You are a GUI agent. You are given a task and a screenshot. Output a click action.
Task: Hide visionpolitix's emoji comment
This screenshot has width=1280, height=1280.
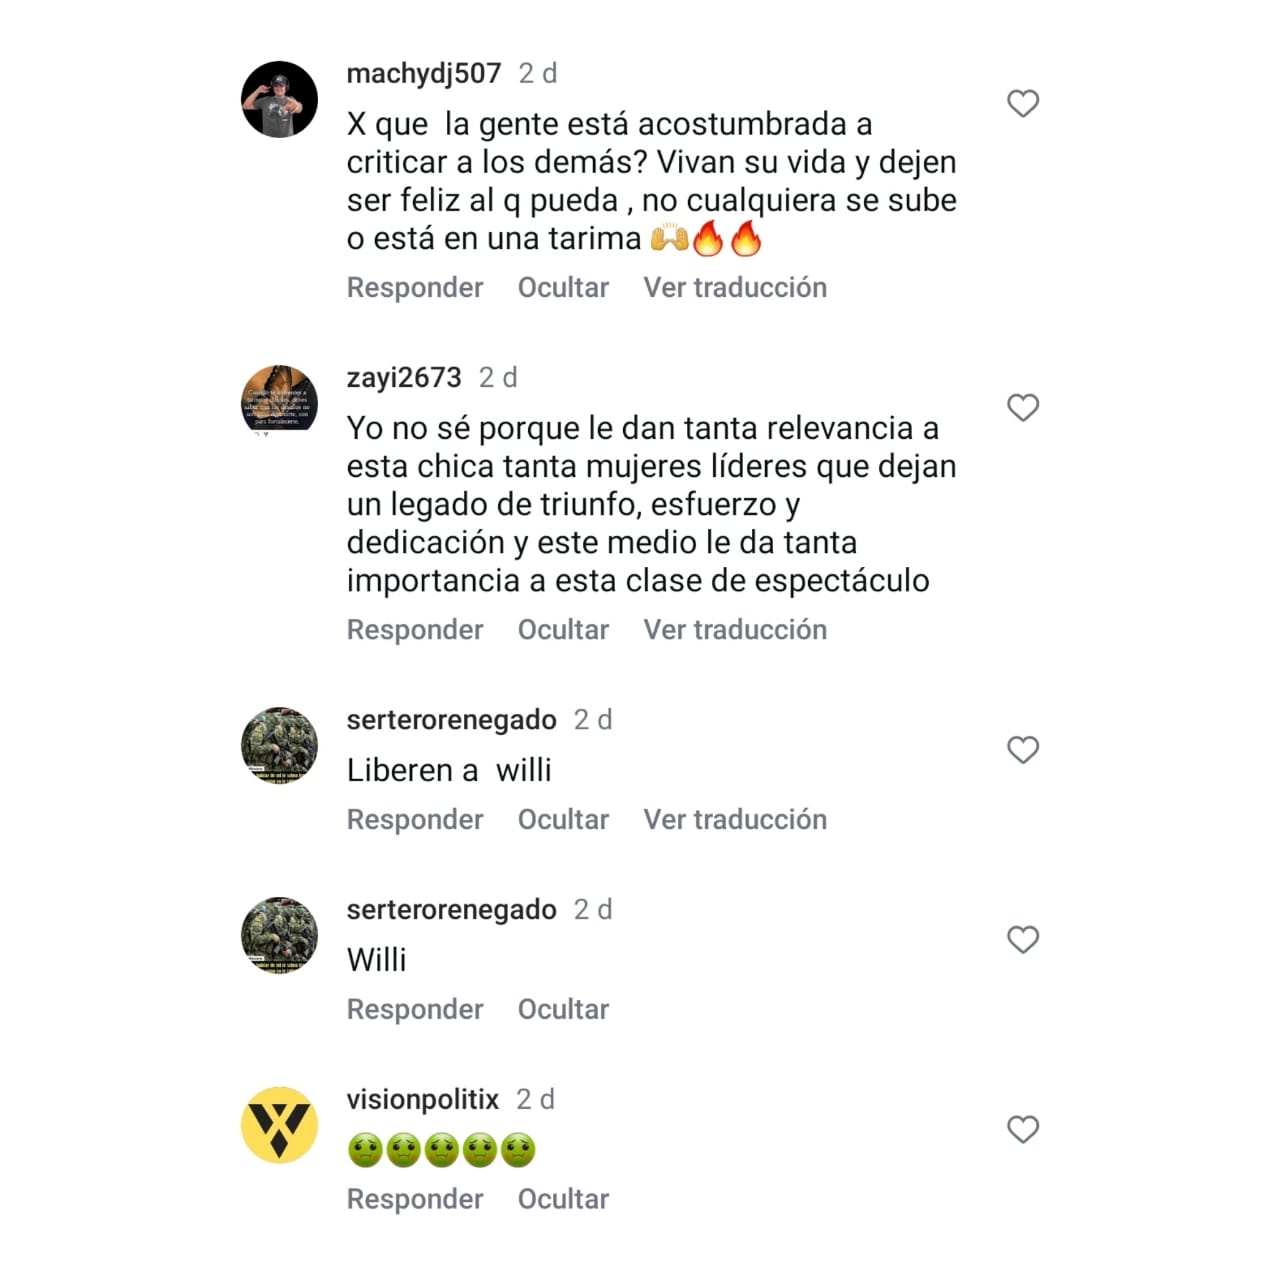pyautogui.click(x=563, y=1200)
